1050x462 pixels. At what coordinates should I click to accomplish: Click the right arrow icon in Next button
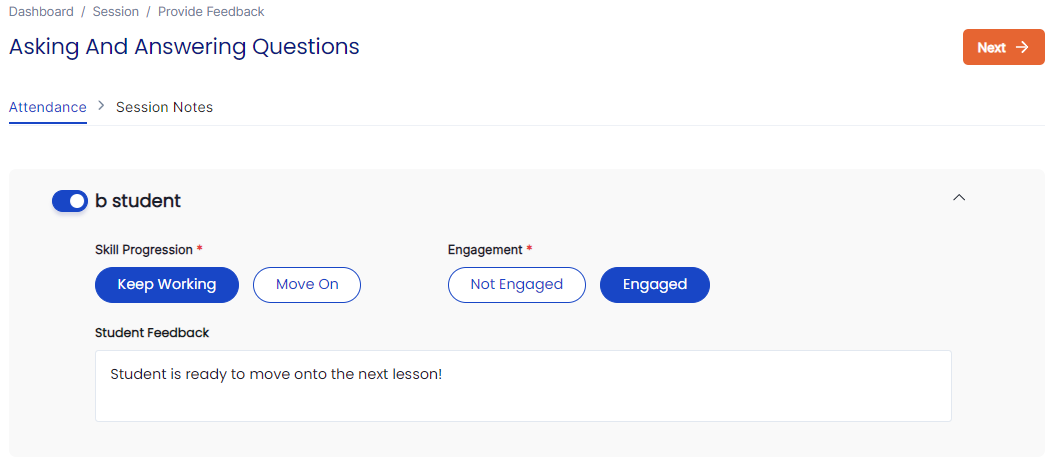tap(1022, 47)
